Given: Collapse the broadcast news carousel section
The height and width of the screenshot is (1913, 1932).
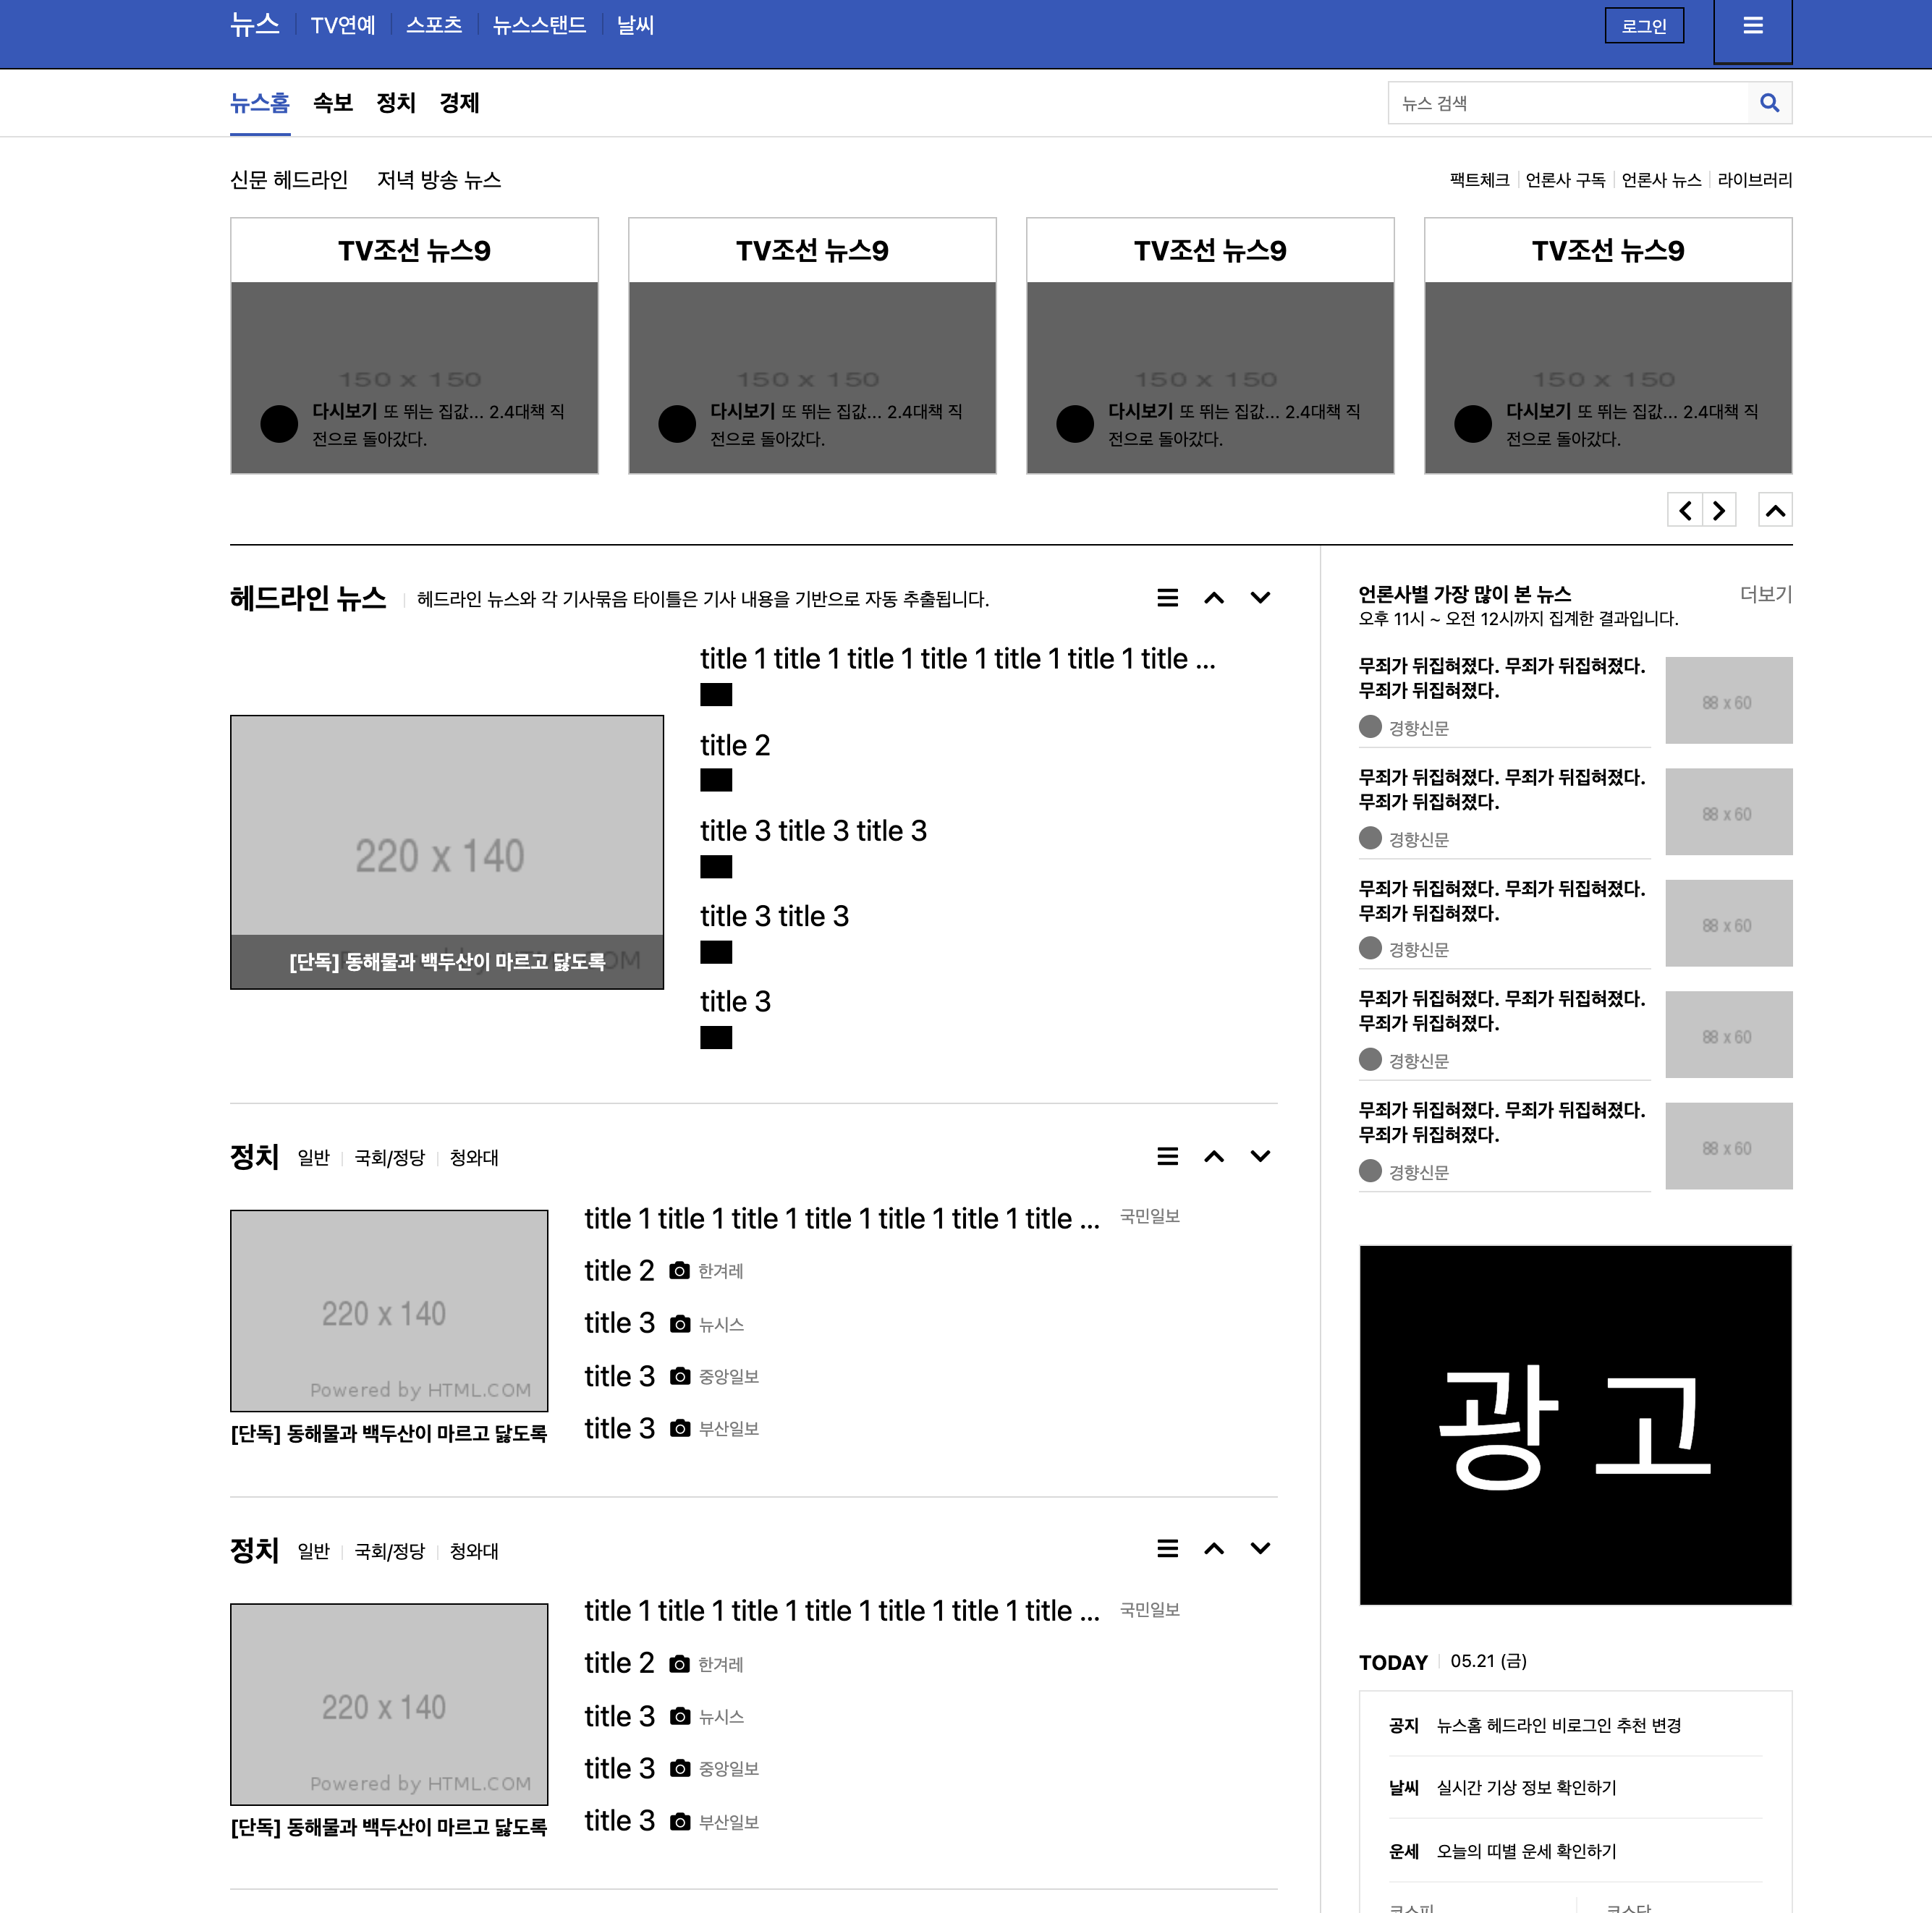Looking at the screenshot, I should 1775,511.
